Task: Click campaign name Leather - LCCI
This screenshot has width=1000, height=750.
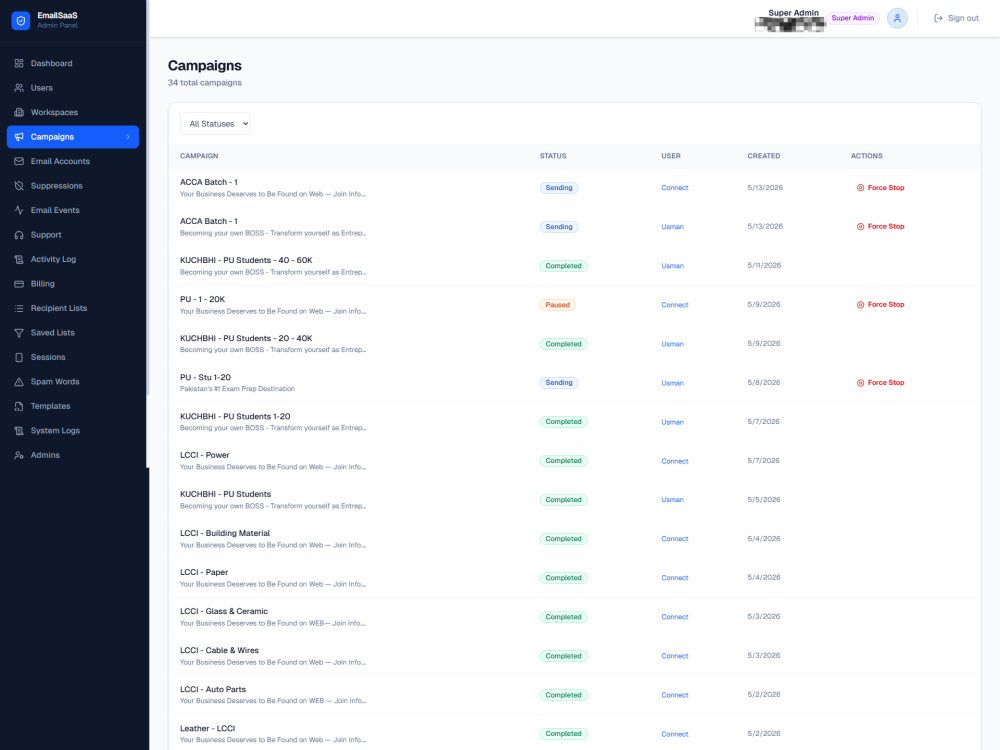Action: point(207,728)
